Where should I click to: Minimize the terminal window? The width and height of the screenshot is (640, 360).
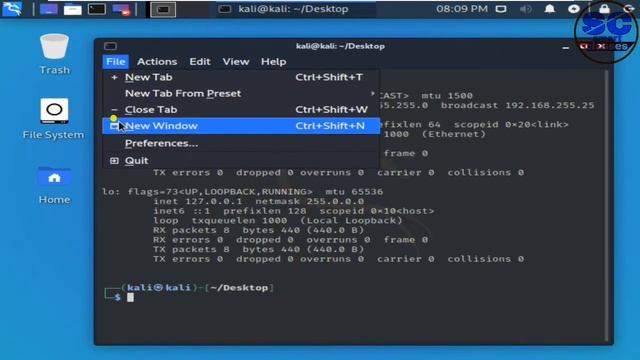point(565,47)
